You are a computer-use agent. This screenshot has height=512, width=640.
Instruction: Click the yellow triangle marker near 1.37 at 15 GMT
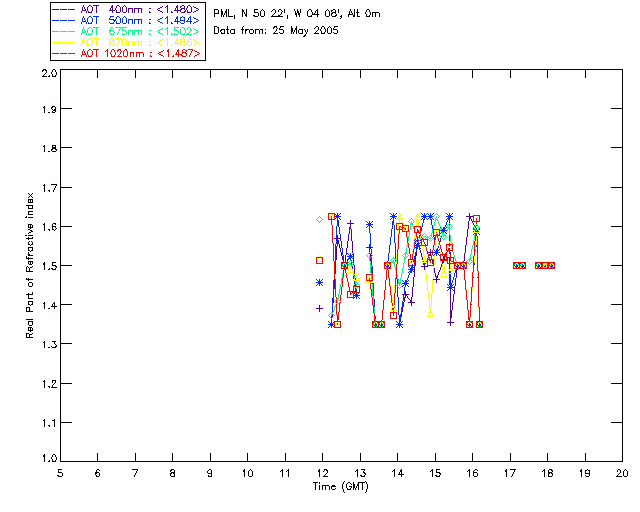pyautogui.click(x=431, y=314)
